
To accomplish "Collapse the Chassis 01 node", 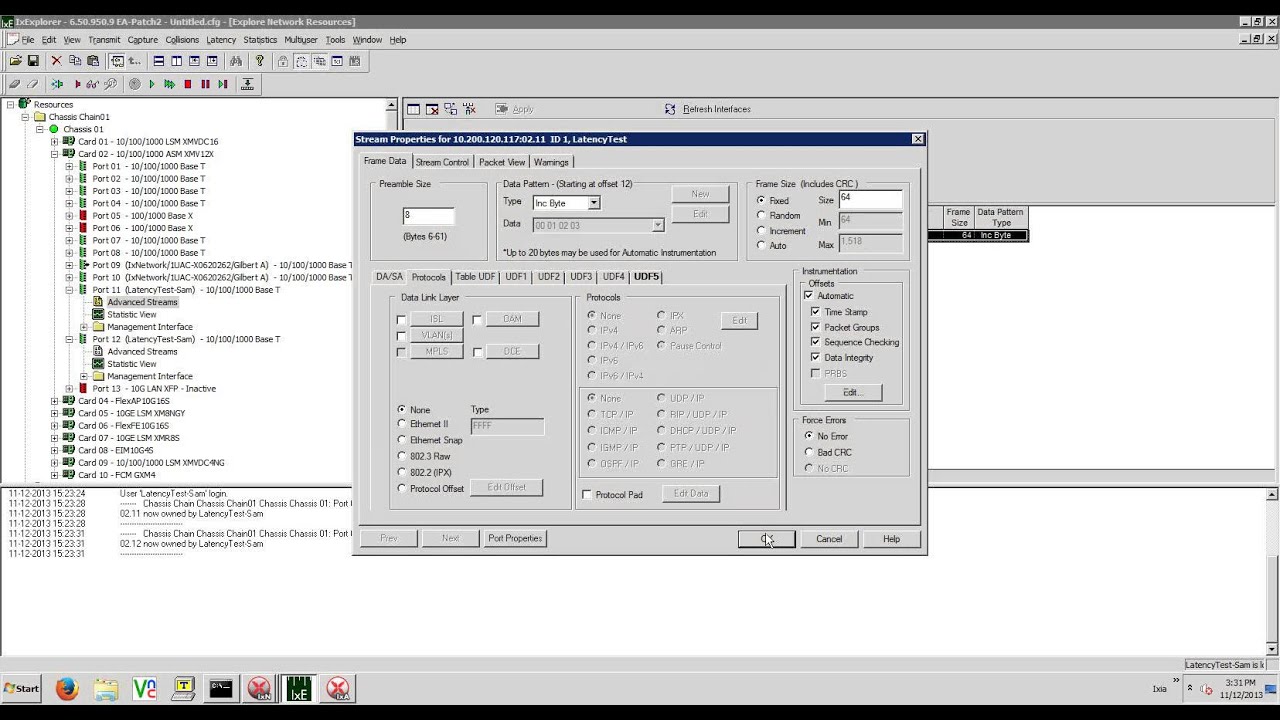I will [40, 129].
